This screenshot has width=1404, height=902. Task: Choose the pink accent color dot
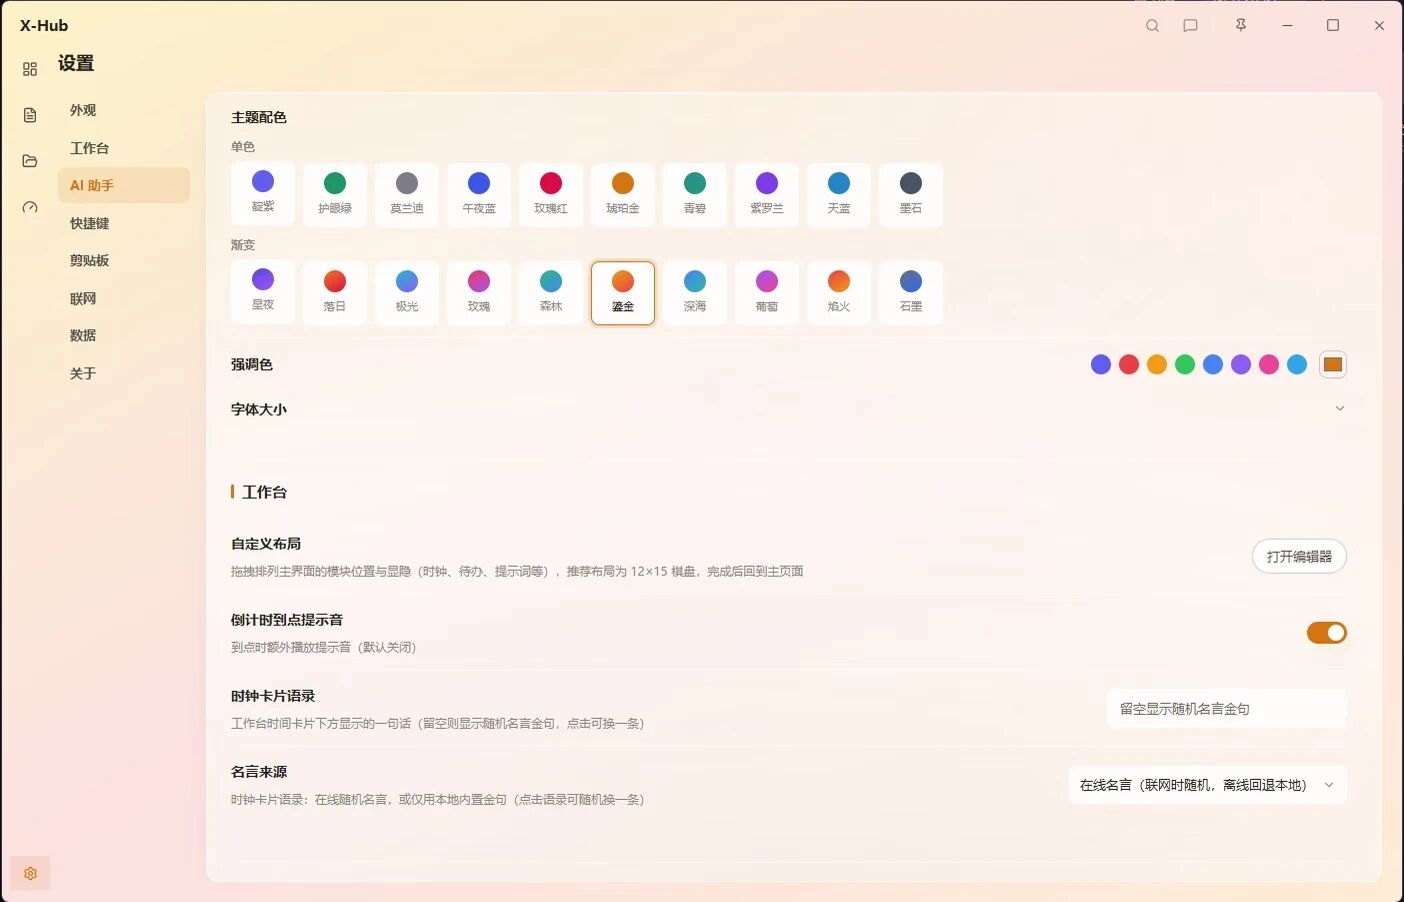(1269, 365)
